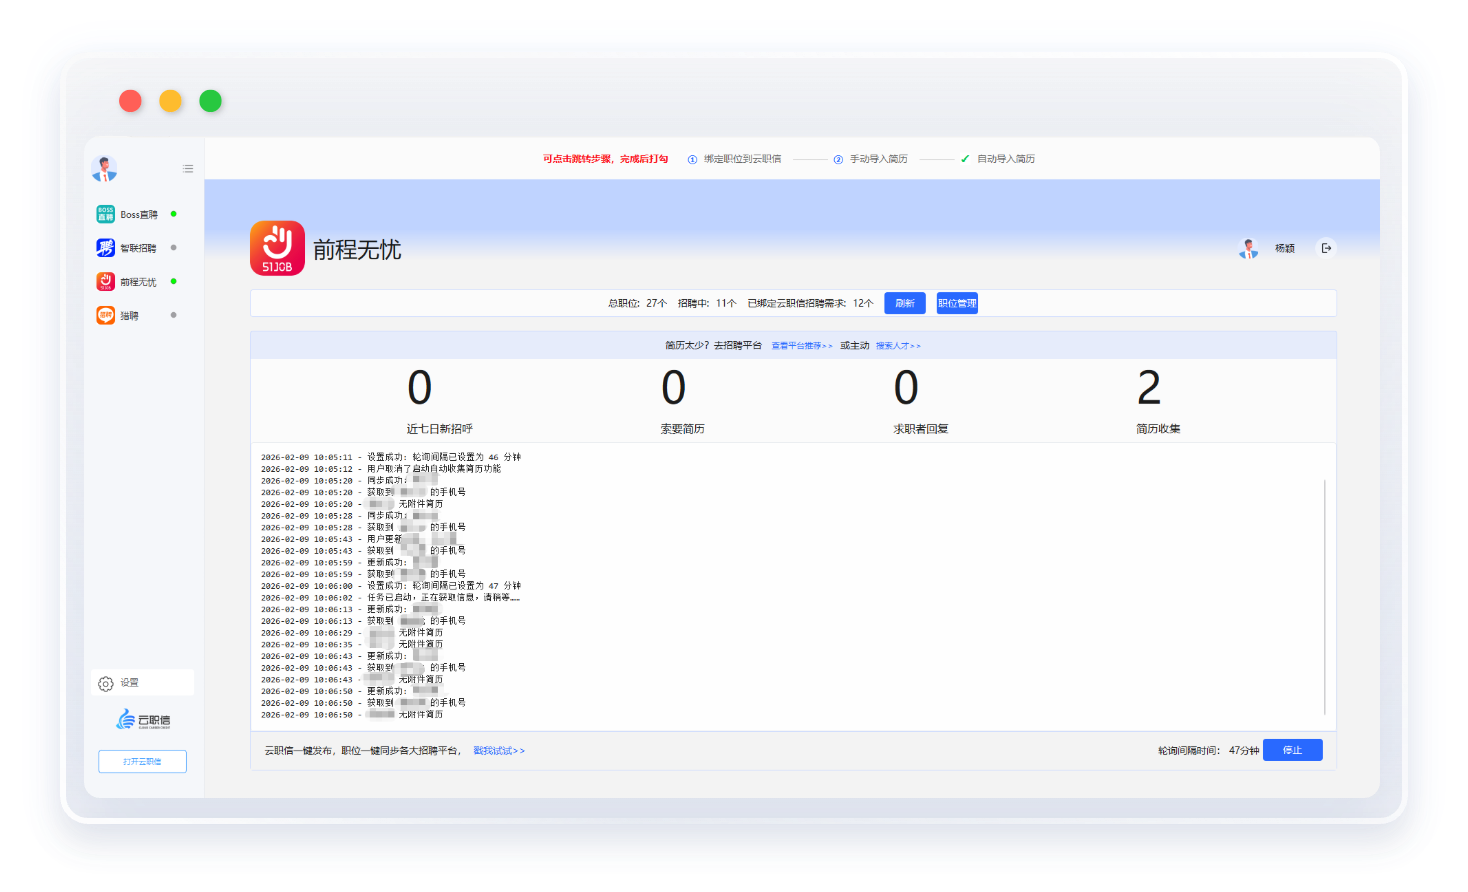Image resolution: width=1468 pixels, height=892 pixels.
Task: Click the 打开云职信 button
Action: click(x=142, y=762)
